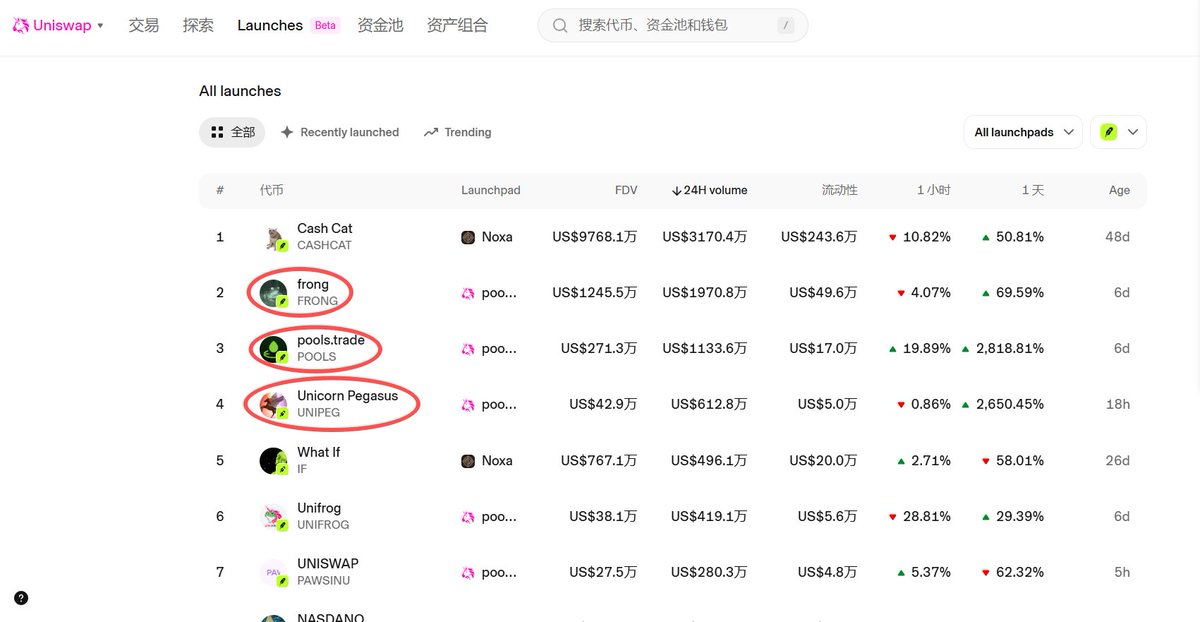1200x622 pixels.
Task: Click the Unicorn Pegasus token icon
Action: tap(274, 405)
